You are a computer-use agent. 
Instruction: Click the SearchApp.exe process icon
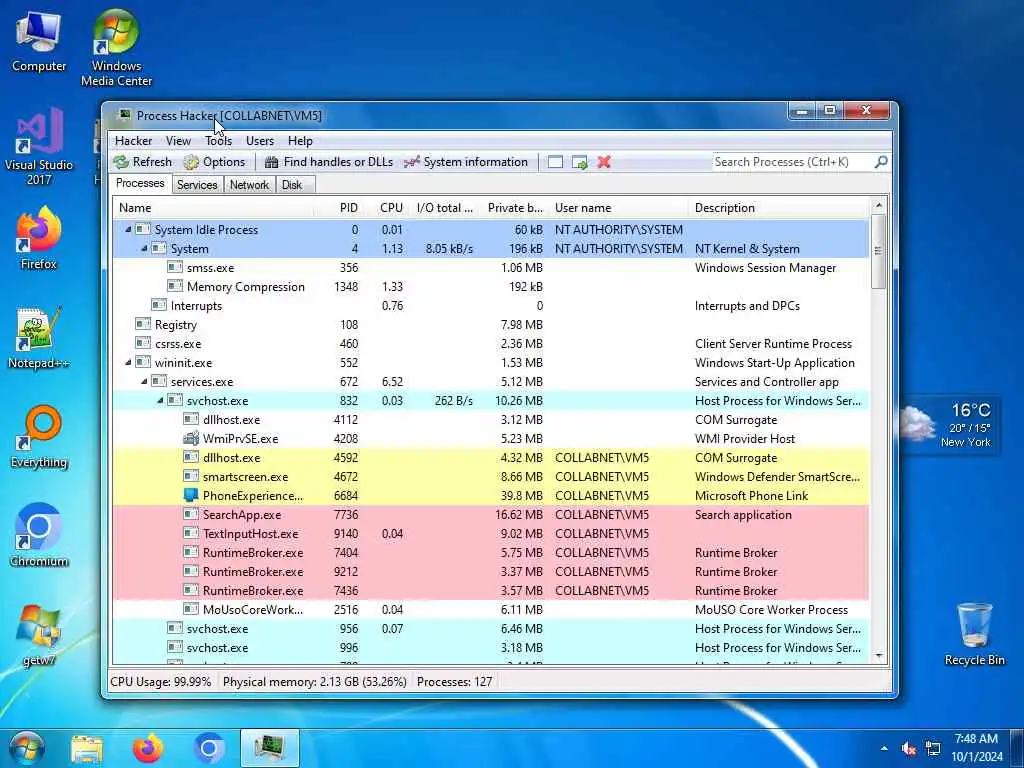(191, 514)
